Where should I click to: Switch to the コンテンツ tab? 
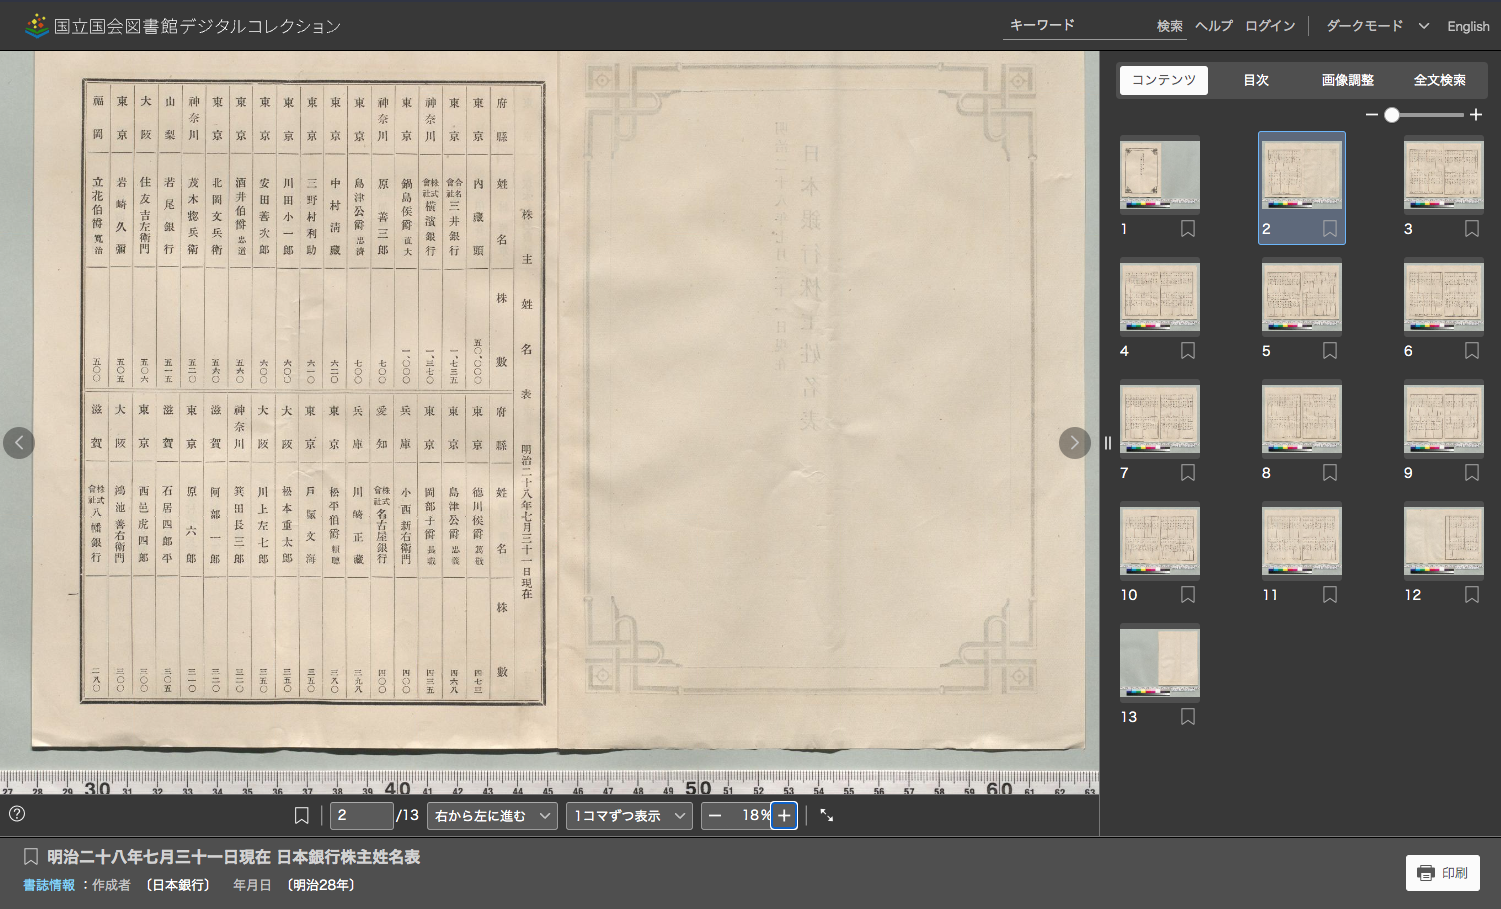(1163, 80)
